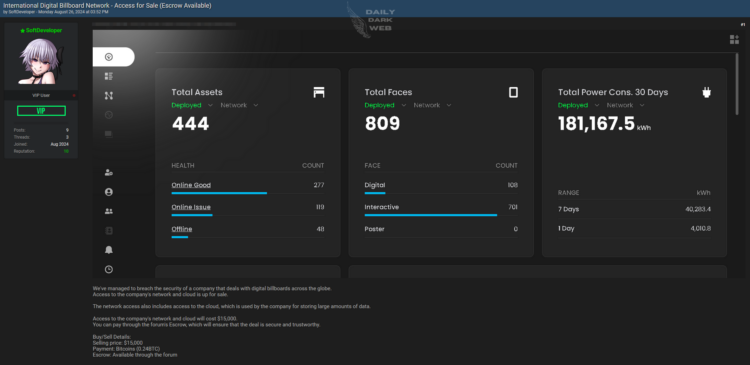Click the FACE column header
The image size is (750, 365).
click(x=373, y=166)
